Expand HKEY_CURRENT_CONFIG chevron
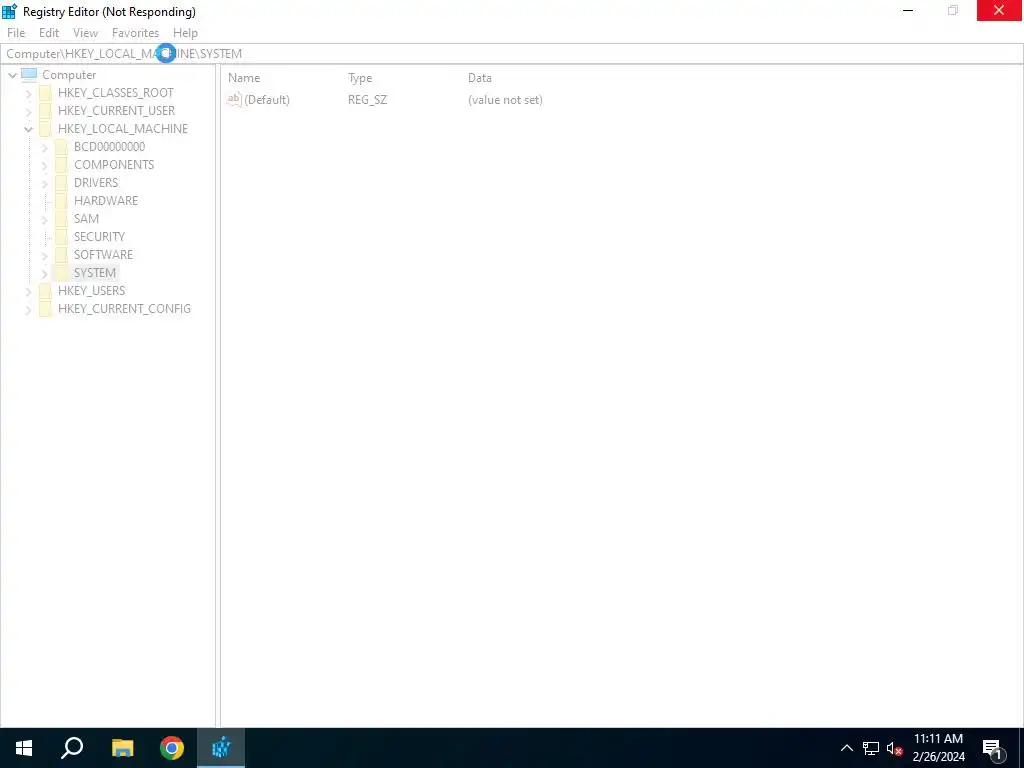Image resolution: width=1024 pixels, height=768 pixels. click(x=28, y=310)
